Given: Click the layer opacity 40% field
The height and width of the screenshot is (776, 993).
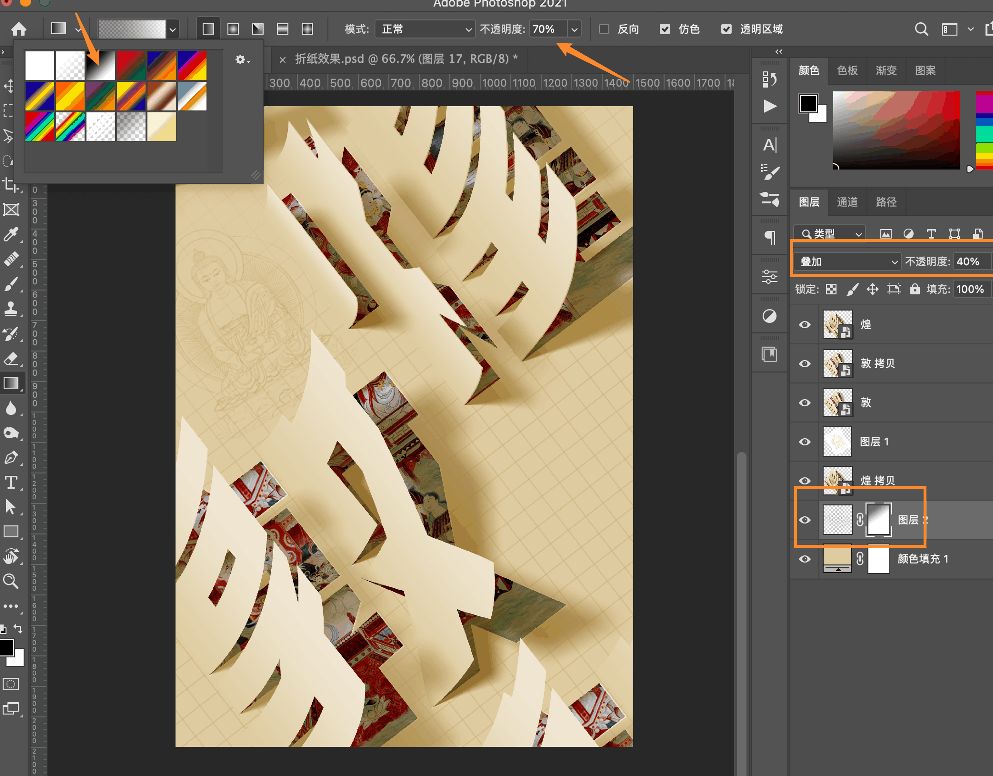Looking at the screenshot, I should point(971,262).
